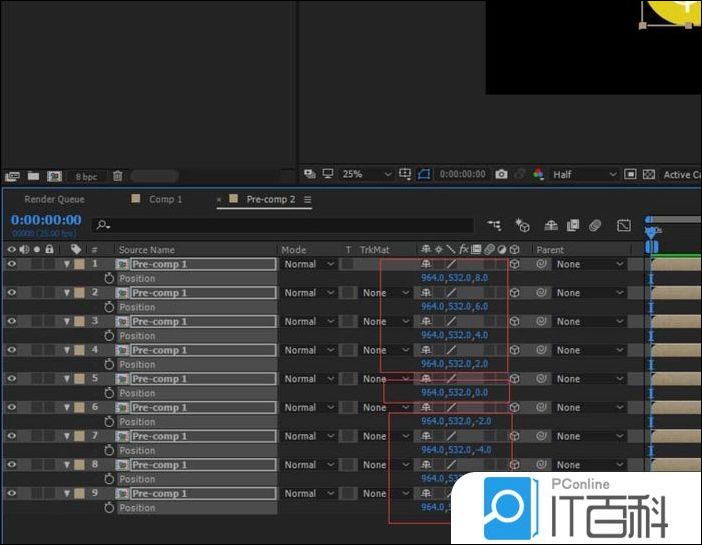
Task: Click the Source Name column header
Action: point(146,250)
